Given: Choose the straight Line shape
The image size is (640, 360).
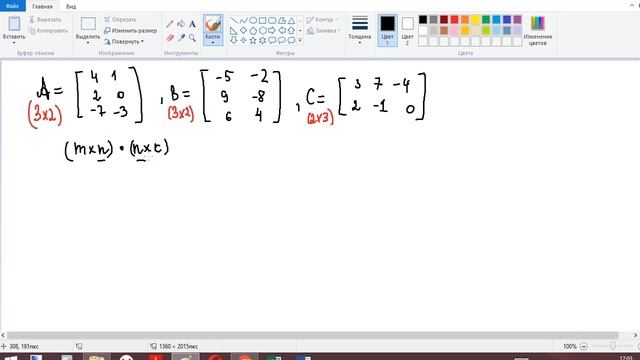Looking at the screenshot, I should (x=234, y=20).
